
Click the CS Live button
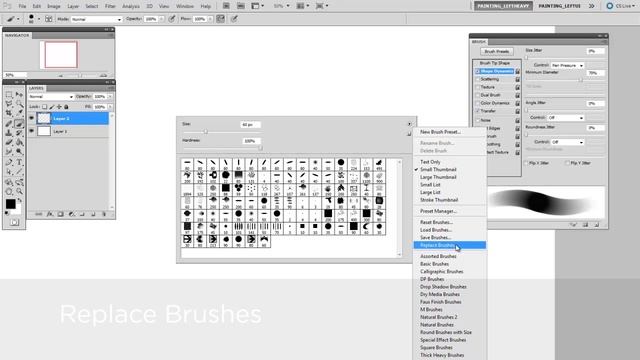pyautogui.click(x=621, y=6)
